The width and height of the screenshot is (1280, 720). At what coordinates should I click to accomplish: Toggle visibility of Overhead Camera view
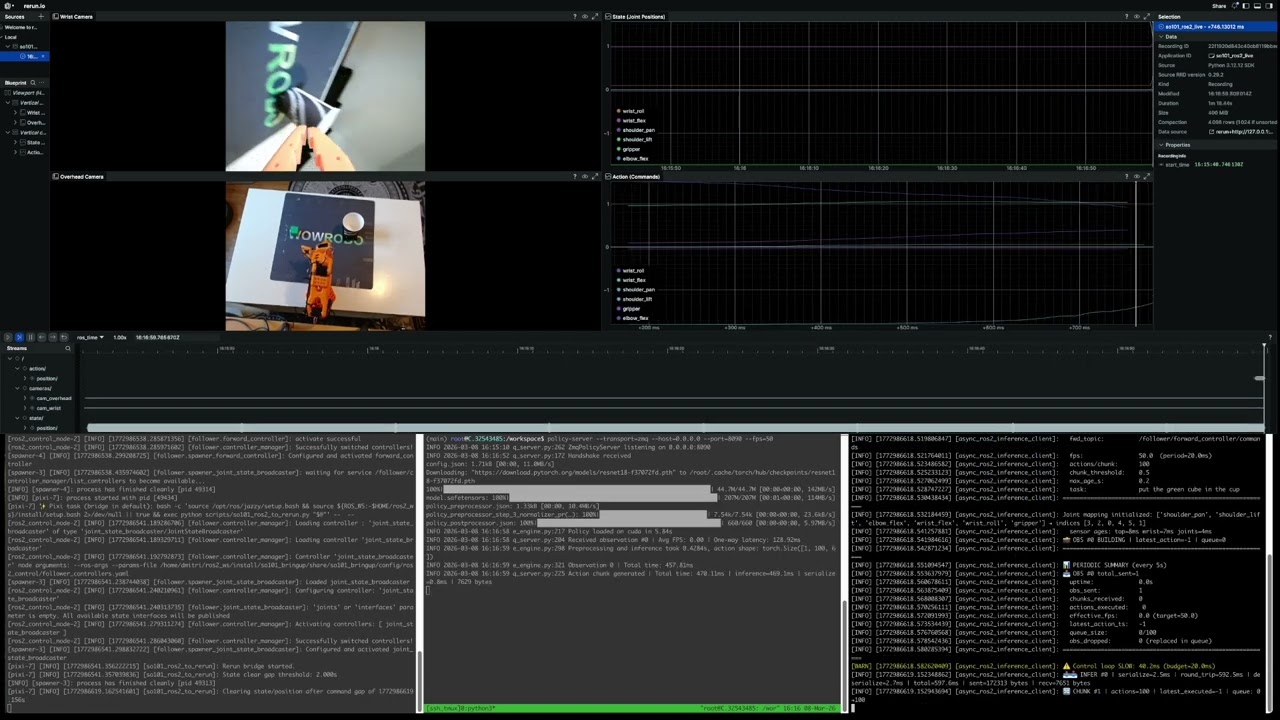coord(585,176)
